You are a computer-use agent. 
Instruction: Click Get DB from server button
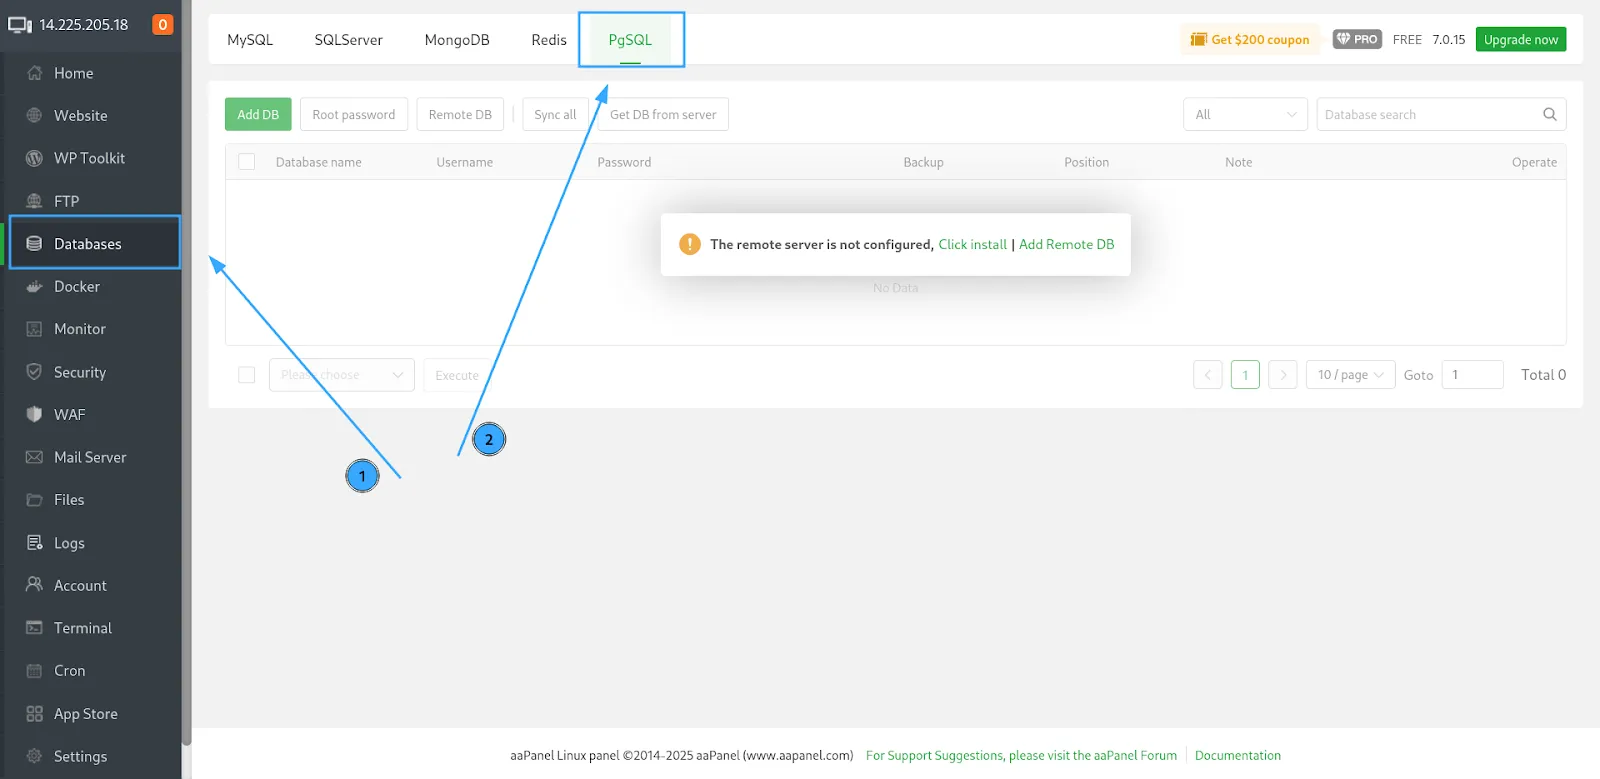pyautogui.click(x=663, y=114)
